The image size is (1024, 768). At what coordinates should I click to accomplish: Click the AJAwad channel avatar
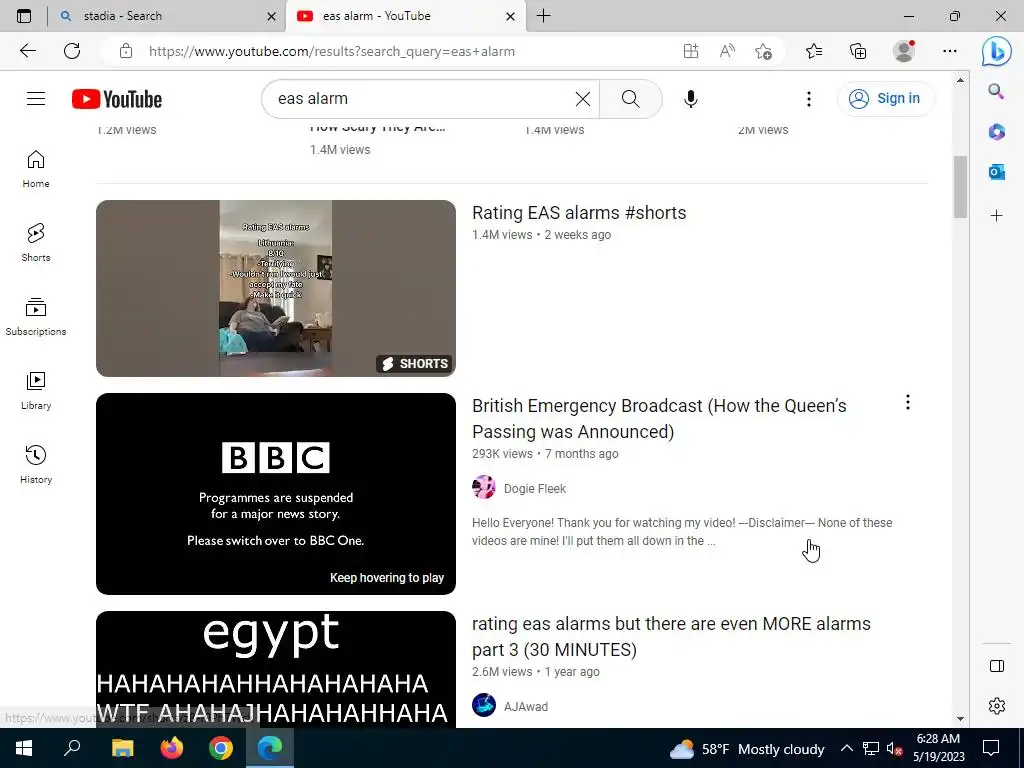[x=484, y=705]
